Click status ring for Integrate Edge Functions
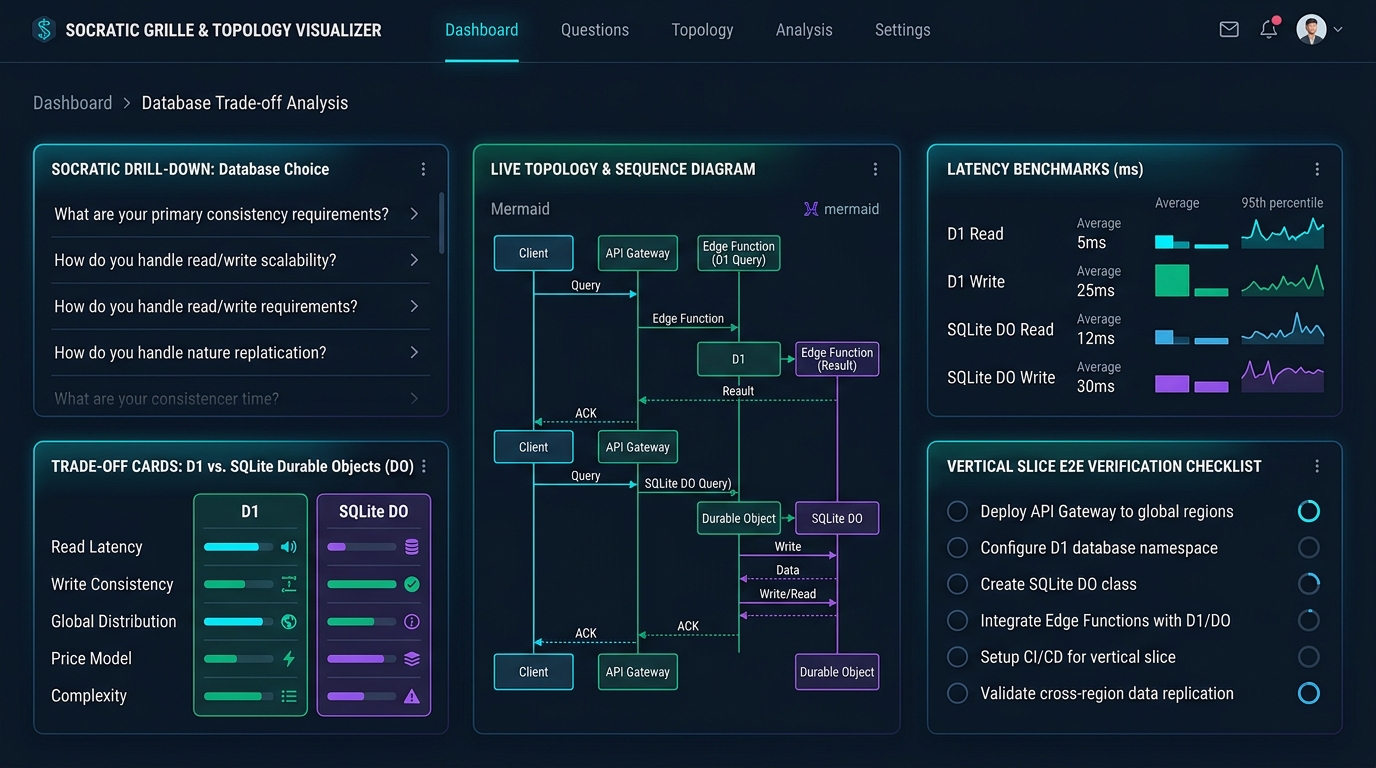Image resolution: width=1376 pixels, height=768 pixels. [1308, 621]
